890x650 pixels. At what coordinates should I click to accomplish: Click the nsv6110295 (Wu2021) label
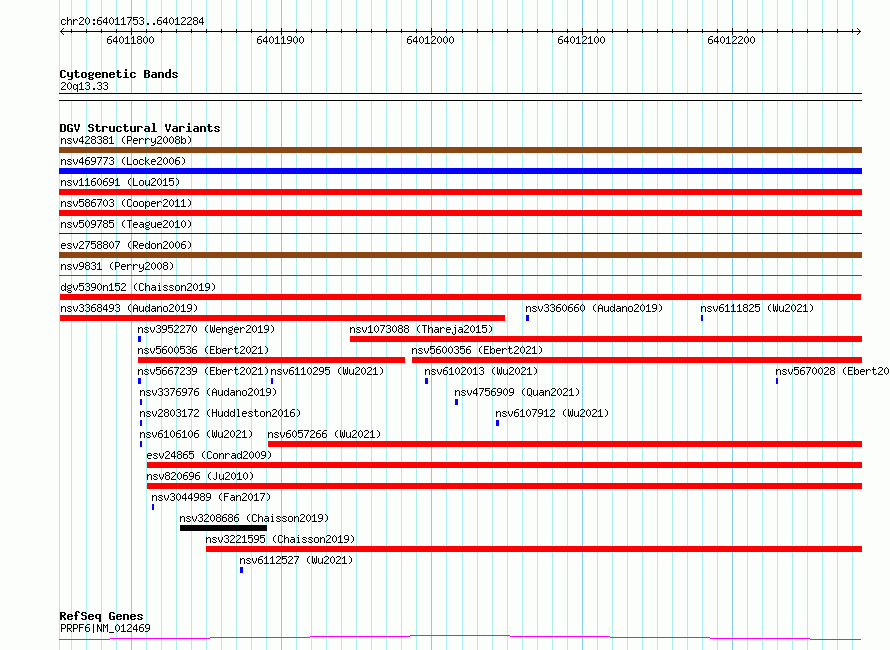tap(327, 371)
